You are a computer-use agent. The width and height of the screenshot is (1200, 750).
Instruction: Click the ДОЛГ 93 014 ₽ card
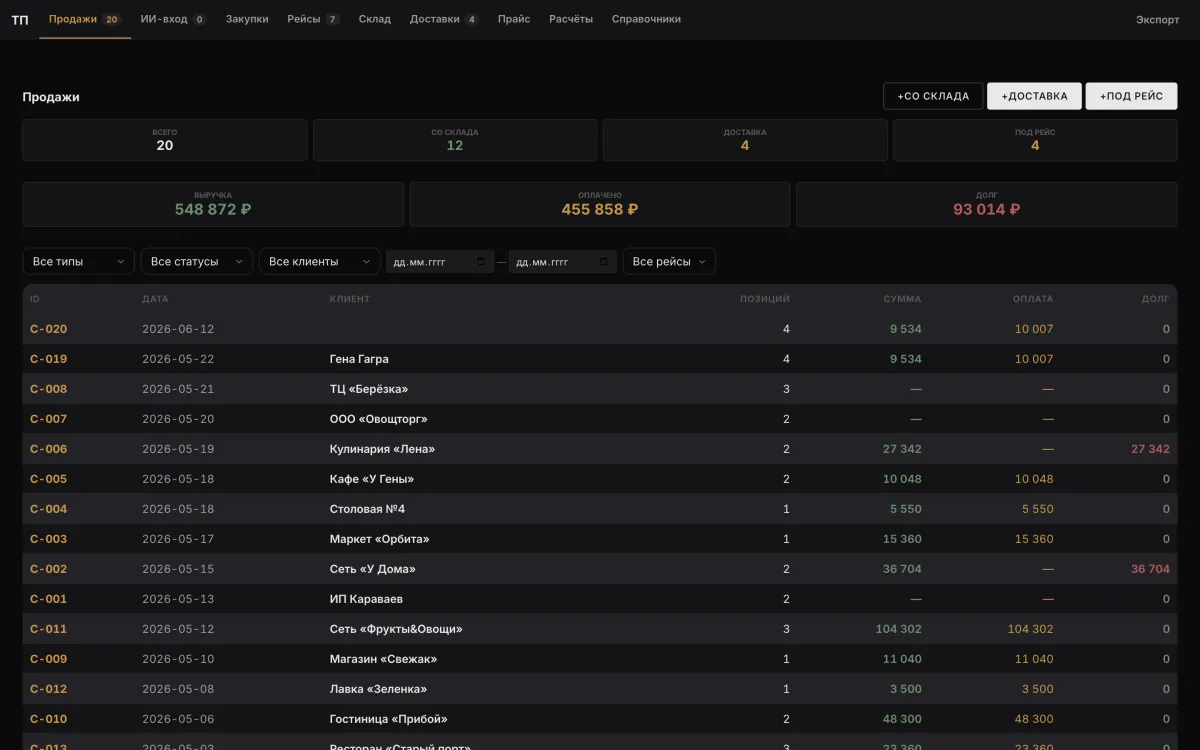pyautogui.click(x=987, y=204)
